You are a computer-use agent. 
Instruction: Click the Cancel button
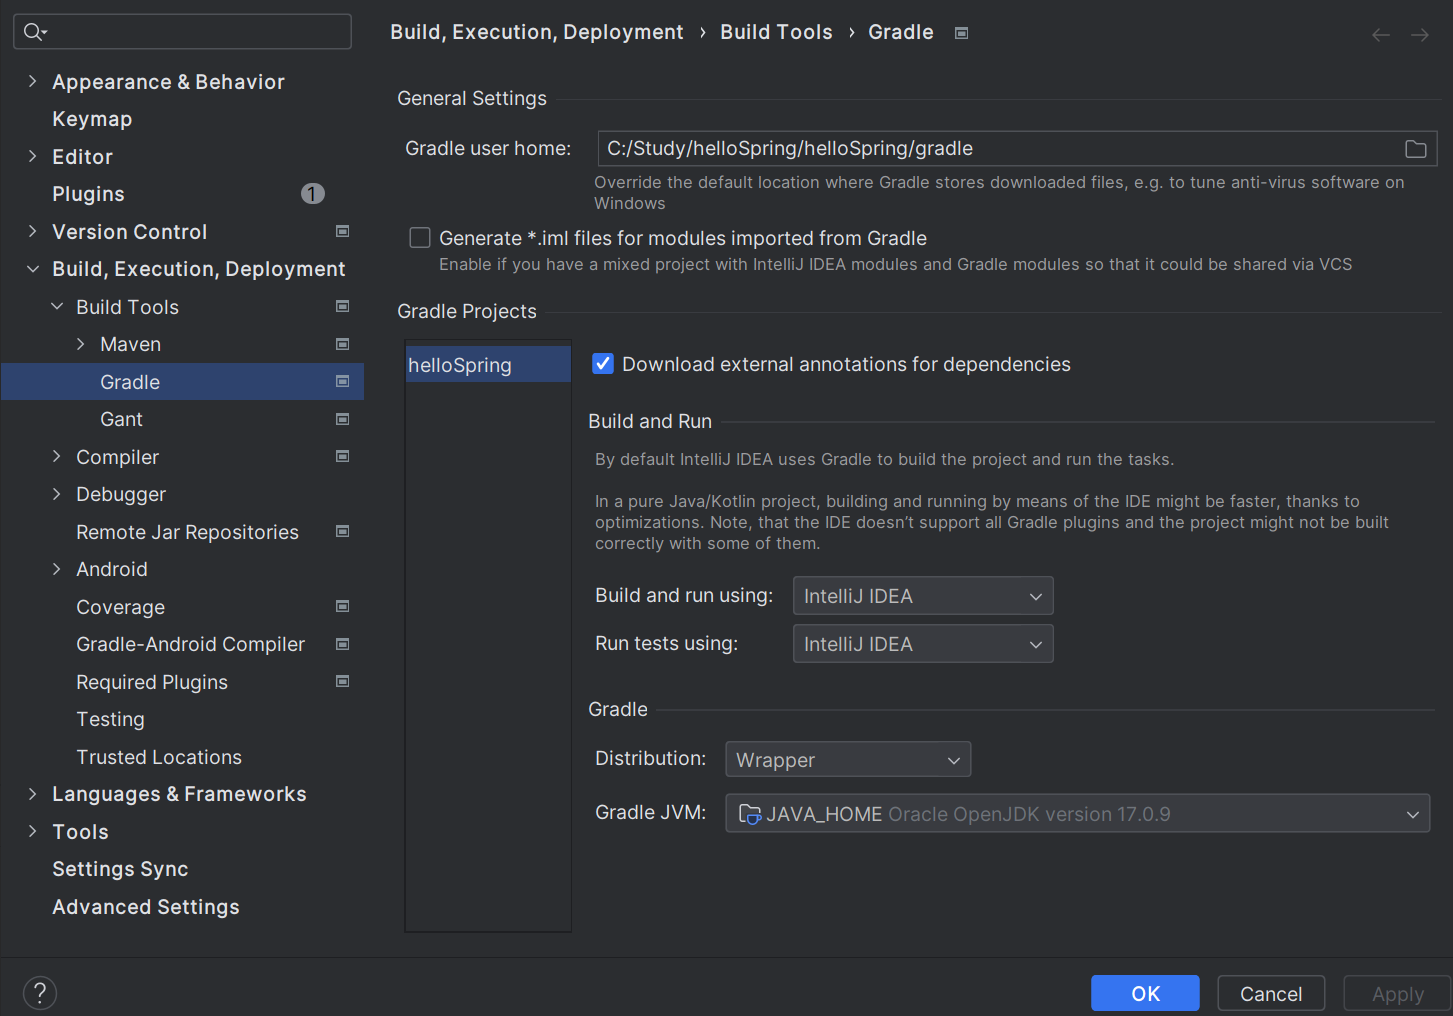tap(1270, 993)
